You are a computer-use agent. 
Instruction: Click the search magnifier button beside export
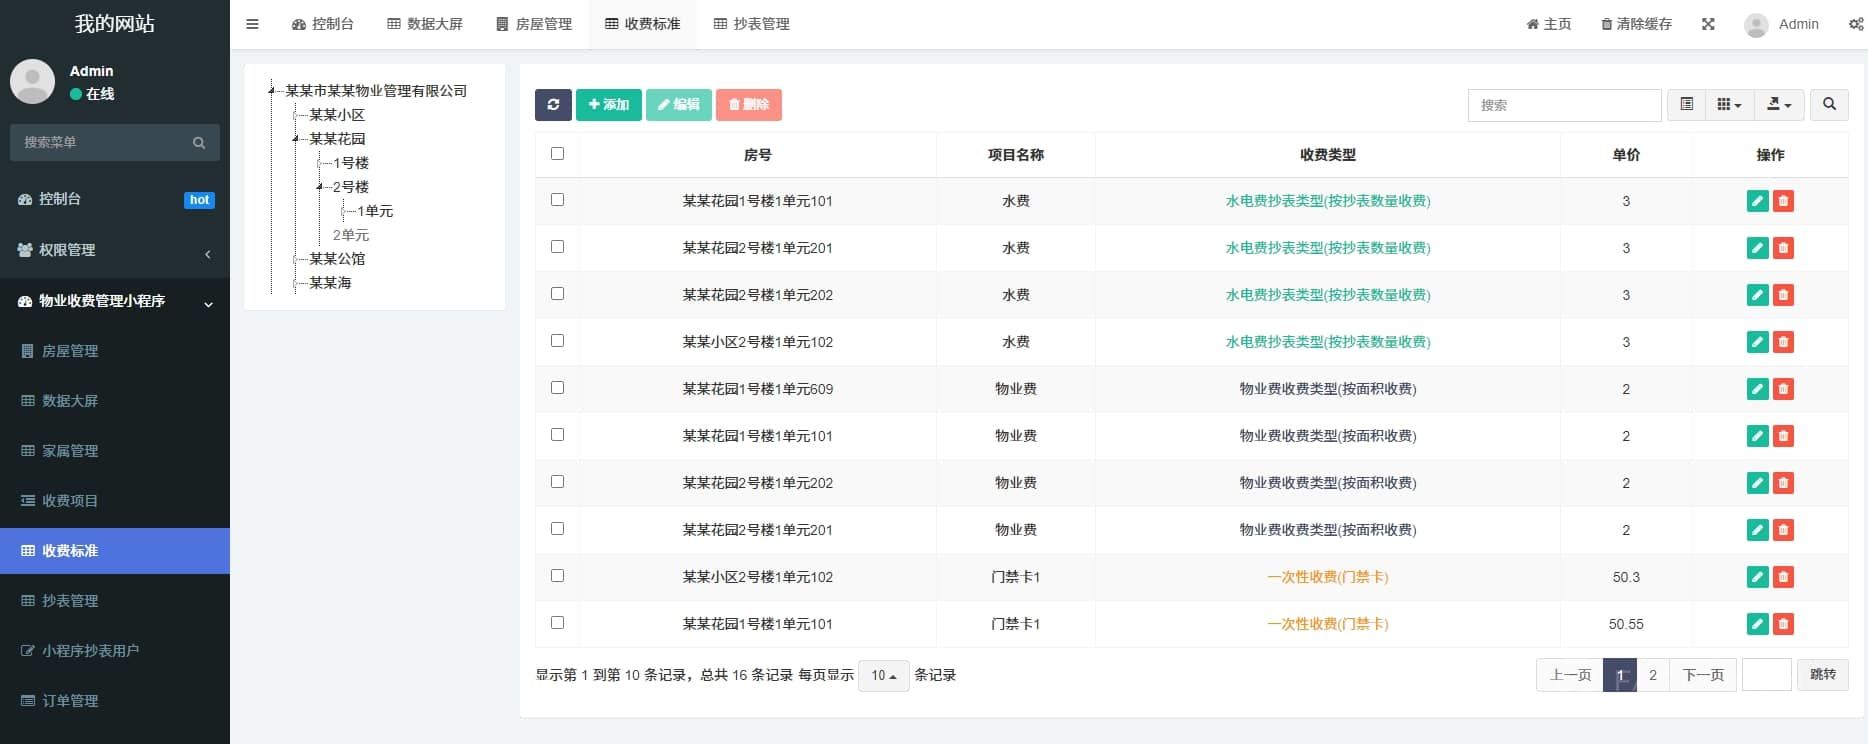1829,105
